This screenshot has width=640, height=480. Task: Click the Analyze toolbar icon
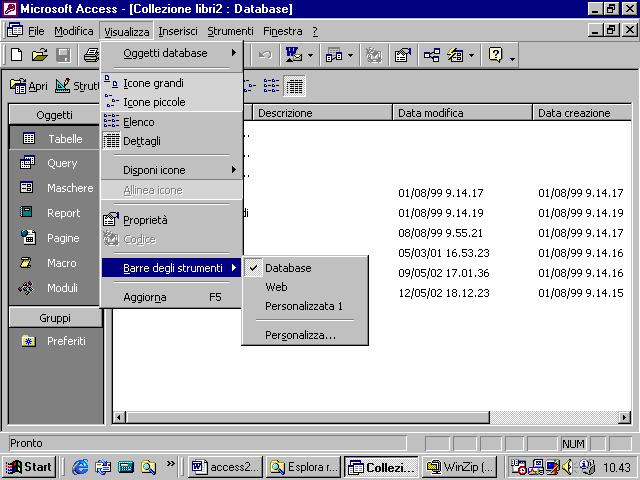coord(334,55)
